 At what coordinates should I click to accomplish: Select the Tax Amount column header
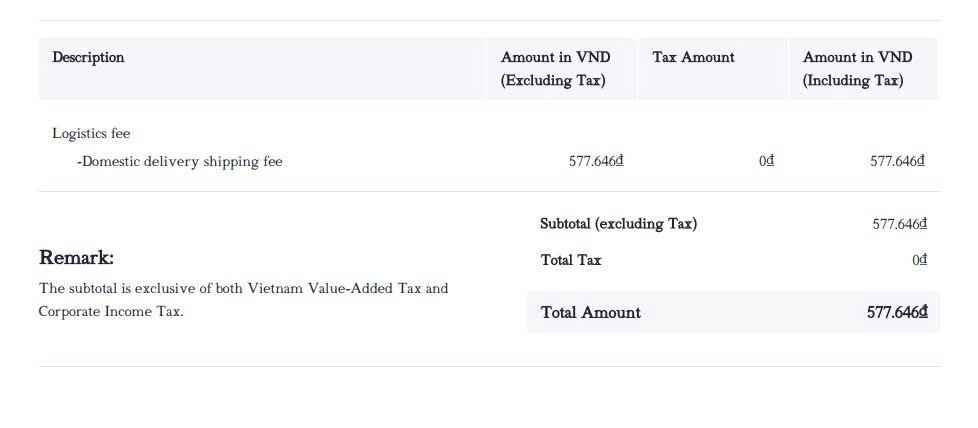coord(693,57)
